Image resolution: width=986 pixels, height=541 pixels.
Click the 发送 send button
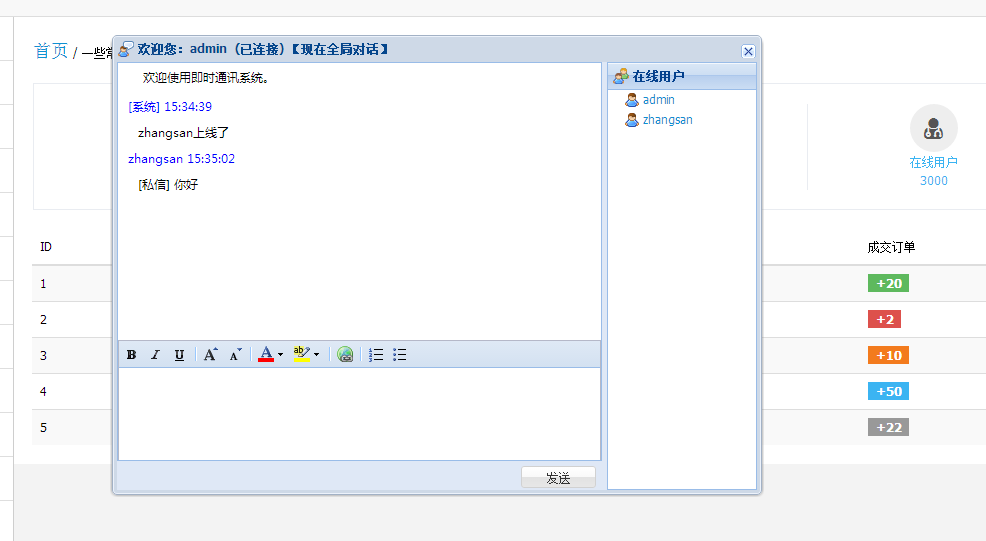(558, 477)
